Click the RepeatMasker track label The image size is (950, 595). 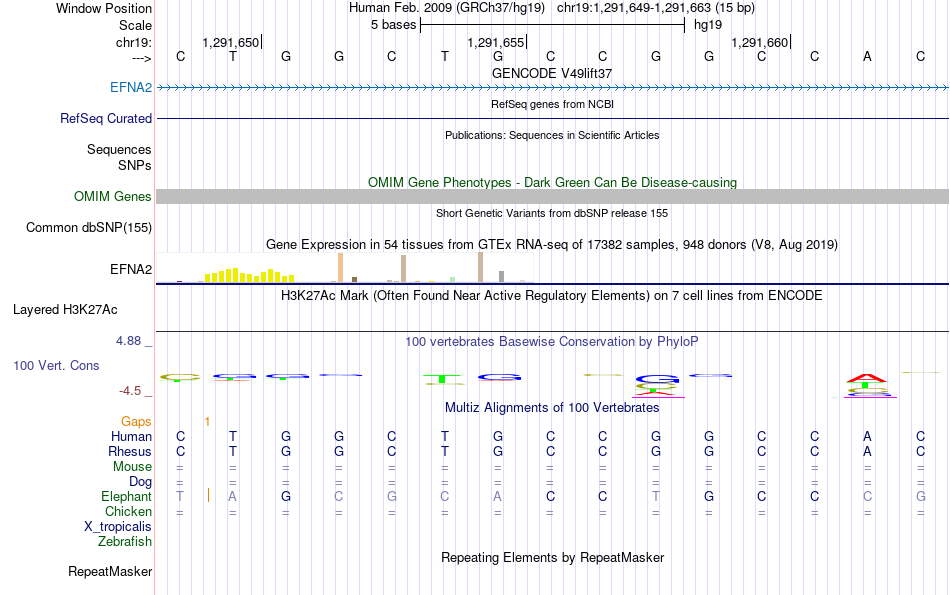point(110,571)
